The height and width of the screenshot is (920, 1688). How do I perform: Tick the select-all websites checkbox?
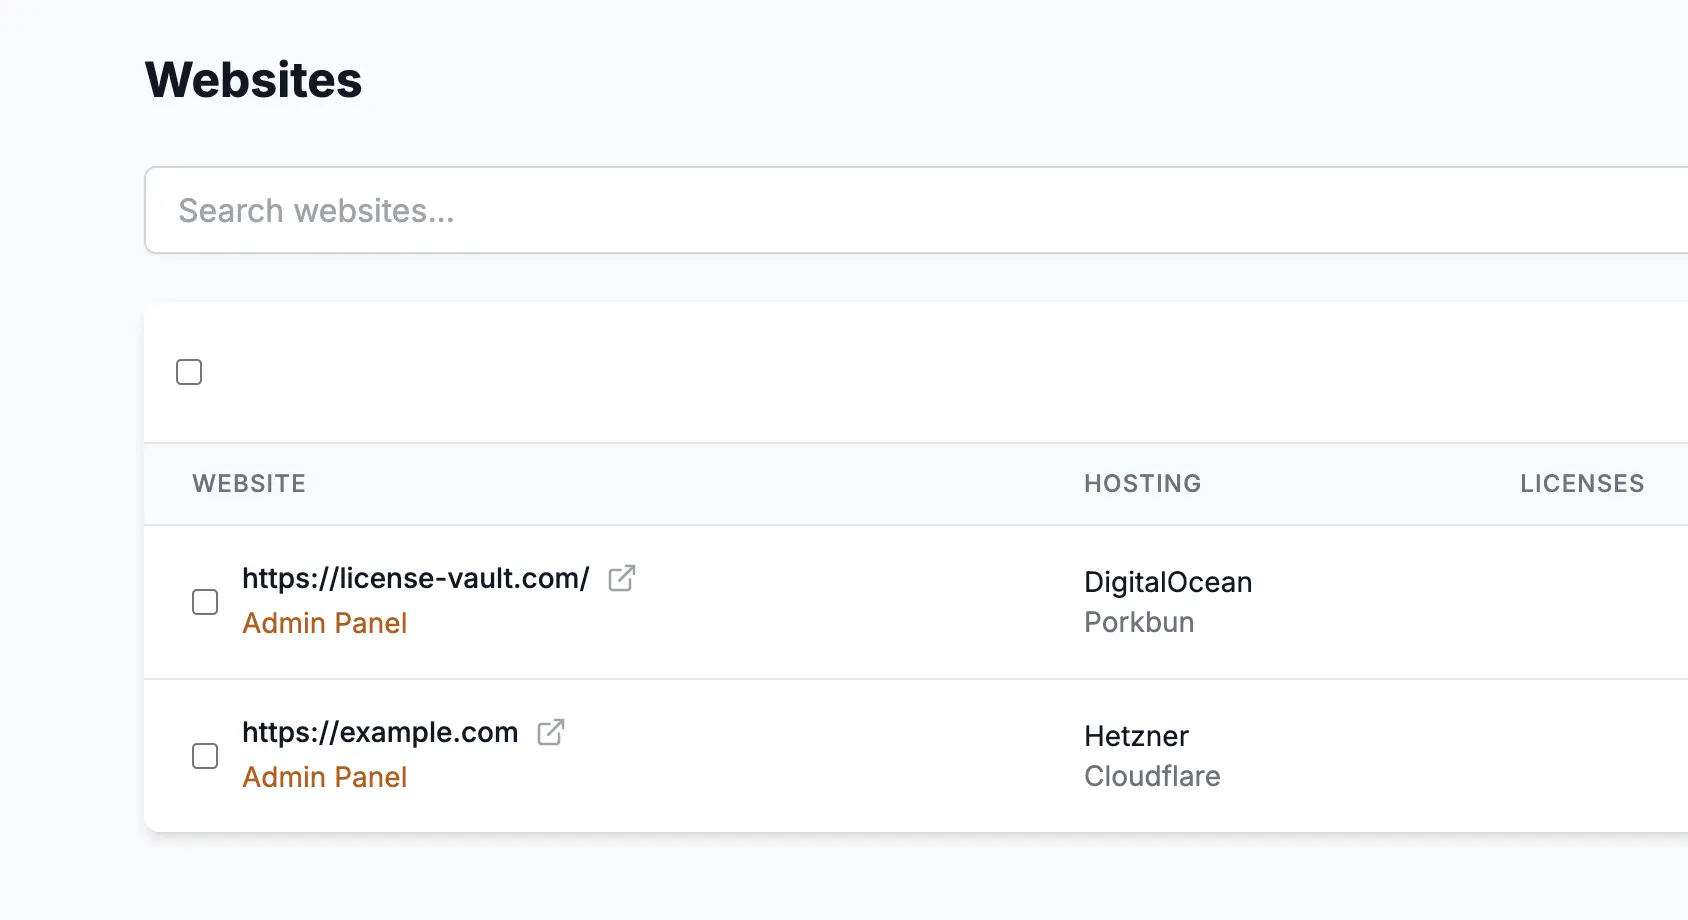pyautogui.click(x=189, y=372)
